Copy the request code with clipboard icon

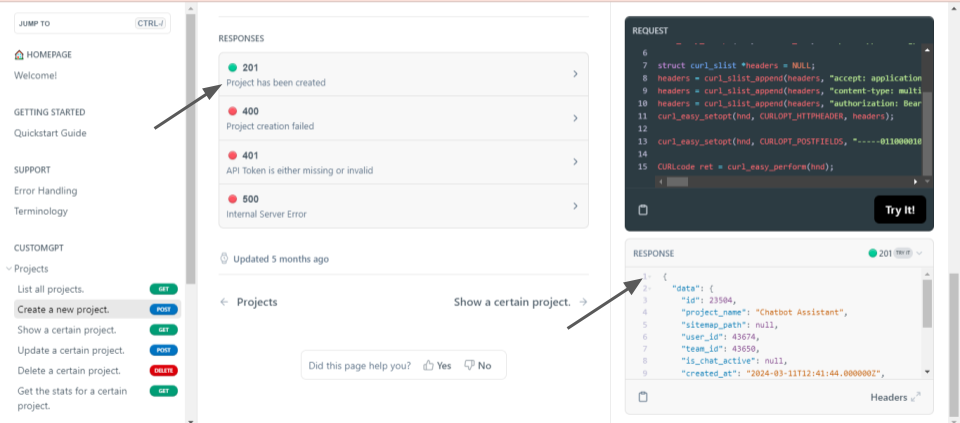click(643, 210)
